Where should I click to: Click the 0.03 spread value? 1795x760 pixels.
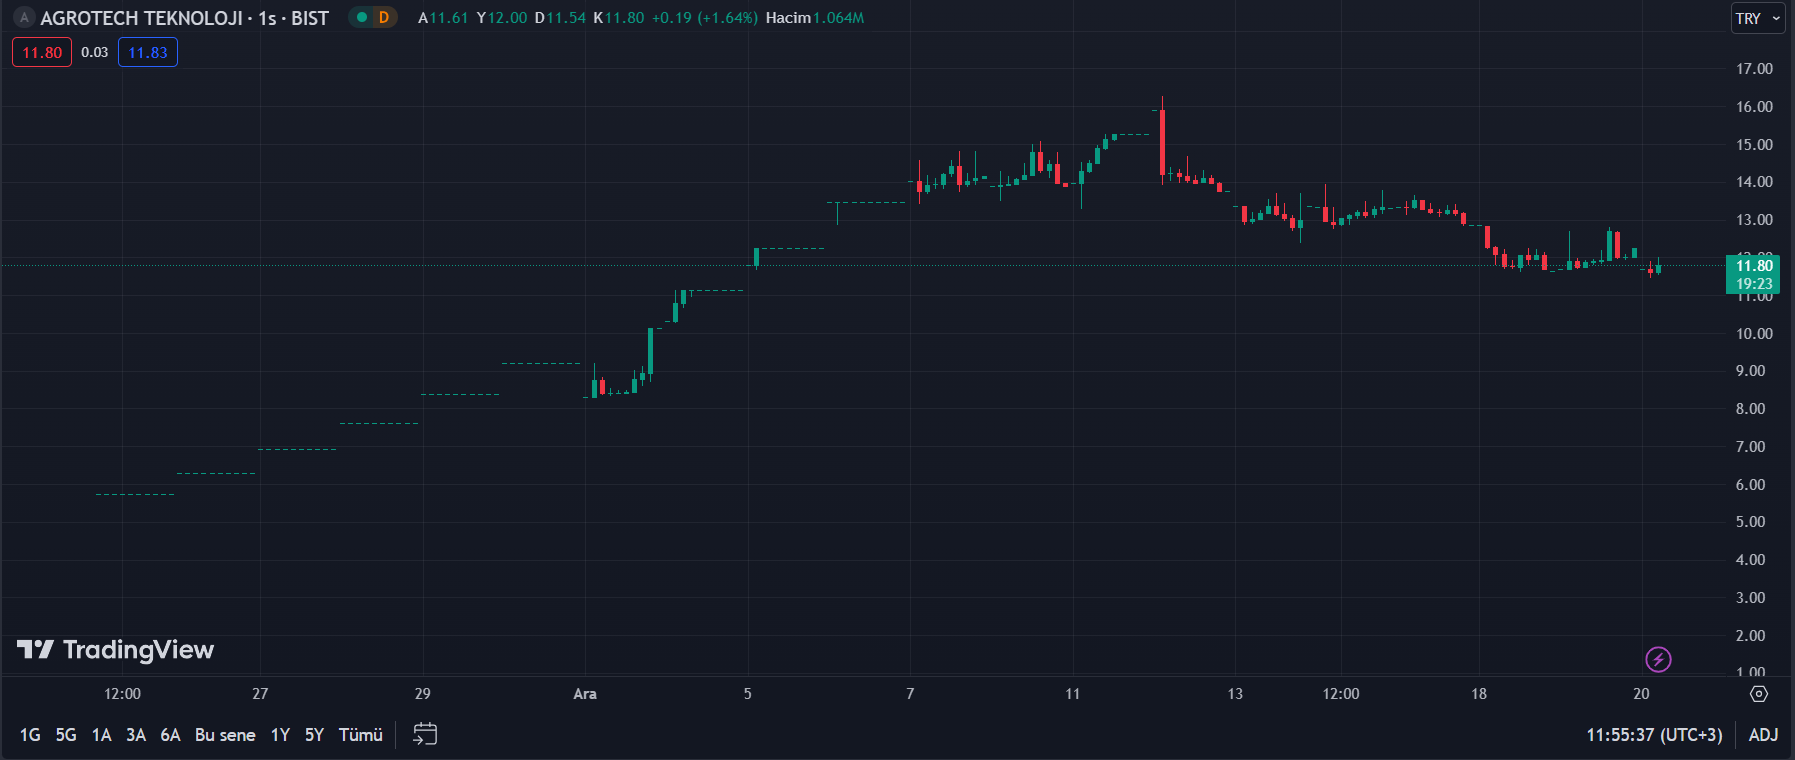click(x=95, y=52)
